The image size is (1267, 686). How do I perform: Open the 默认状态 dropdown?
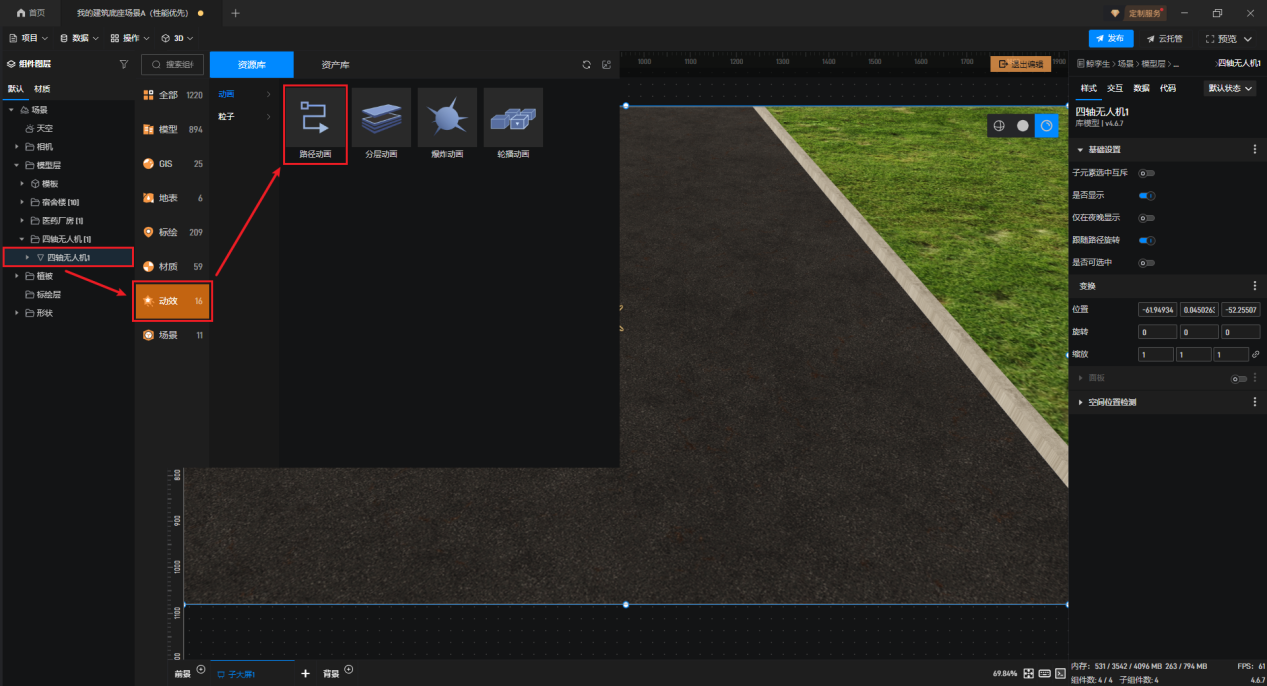click(1230, 88)
